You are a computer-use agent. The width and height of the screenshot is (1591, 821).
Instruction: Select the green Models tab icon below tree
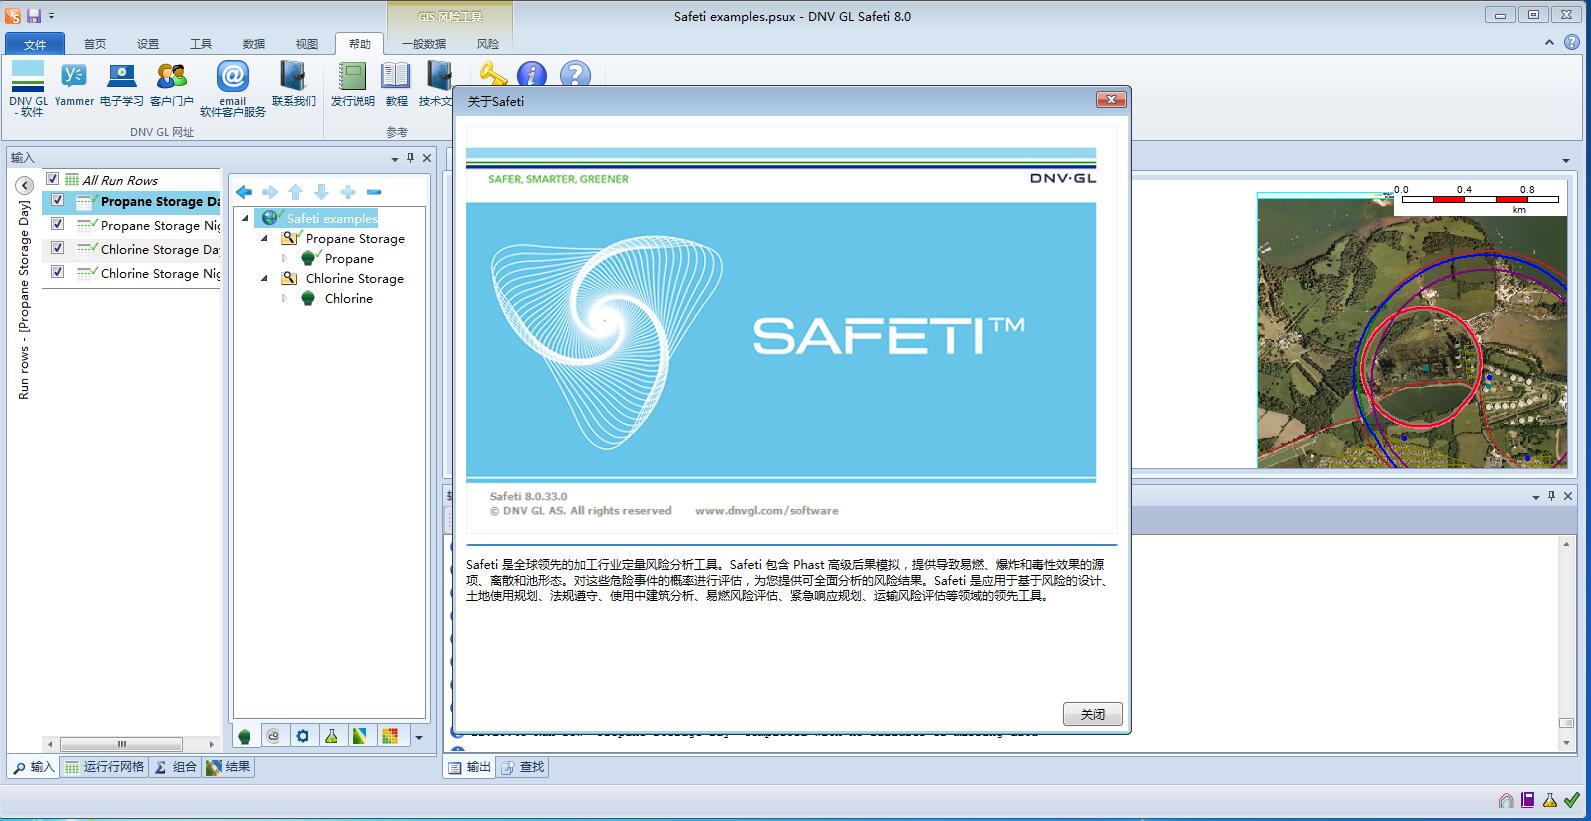[245, 736]
